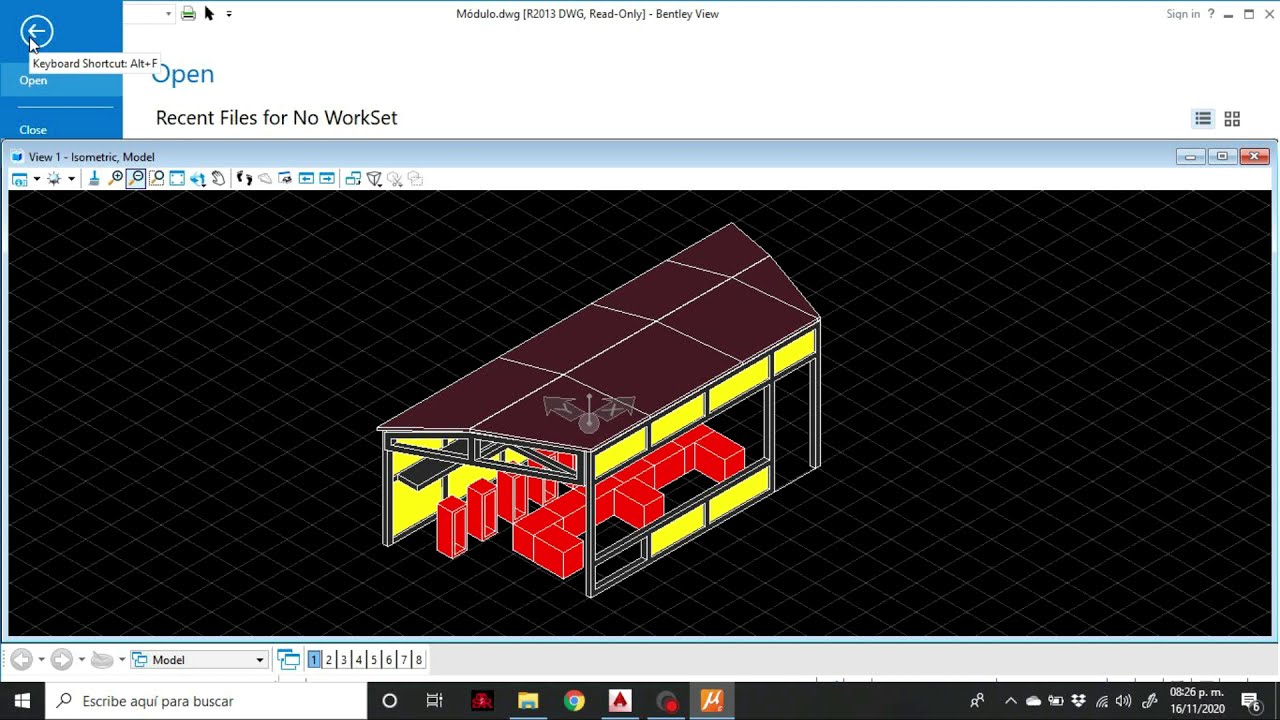The image size is (1280, 720).
Task: Toggle view window 2
Action: (329, 659)
